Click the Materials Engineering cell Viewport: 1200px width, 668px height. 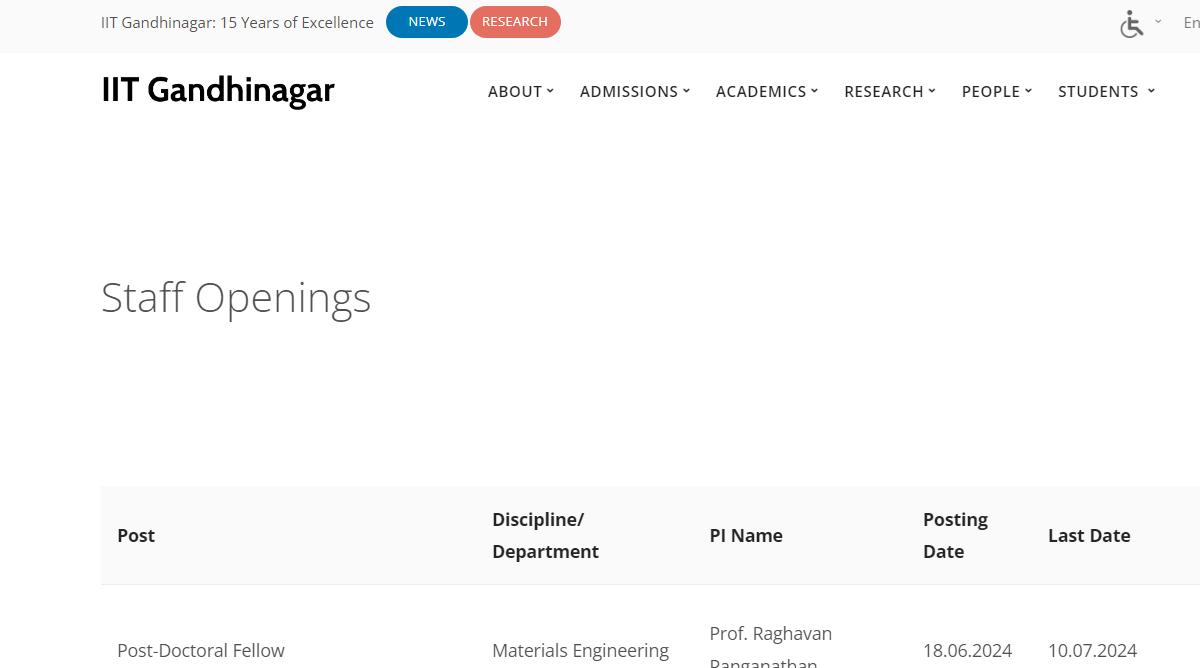[x=580, y=650]
